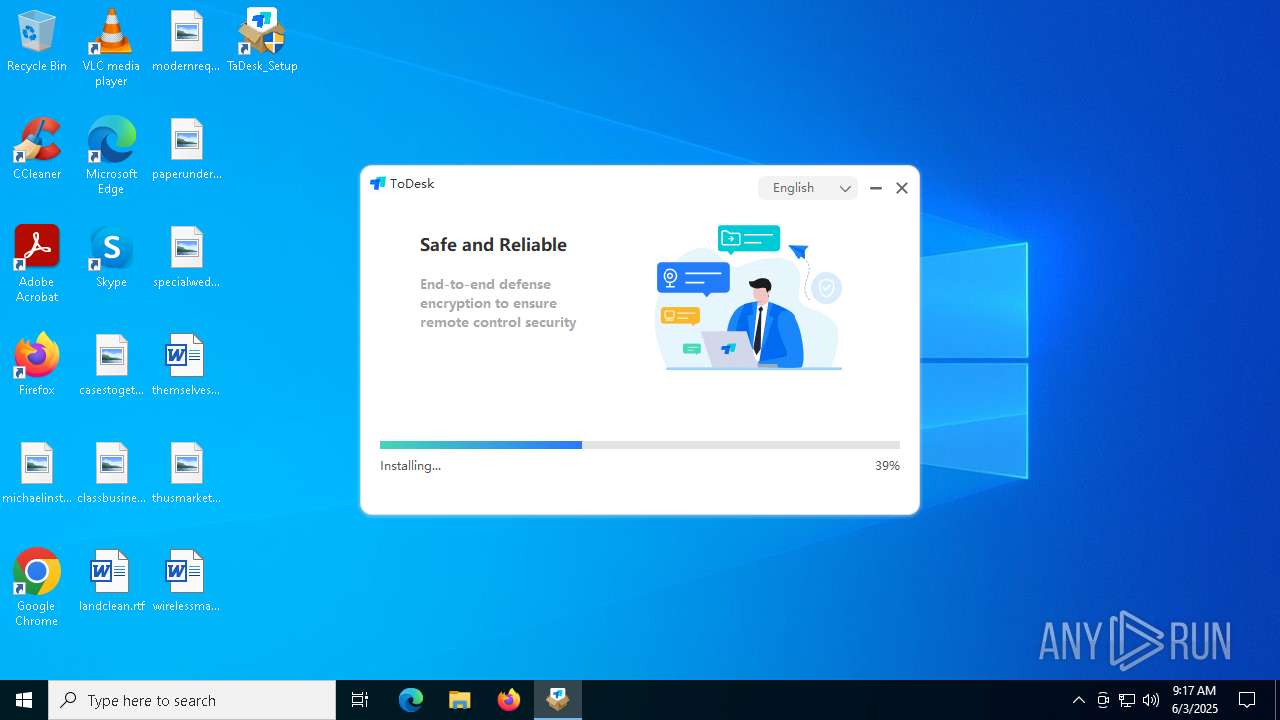1280x720 pixels.
Task: Minimize the ToDesk installer window
Action: [876, 188]
